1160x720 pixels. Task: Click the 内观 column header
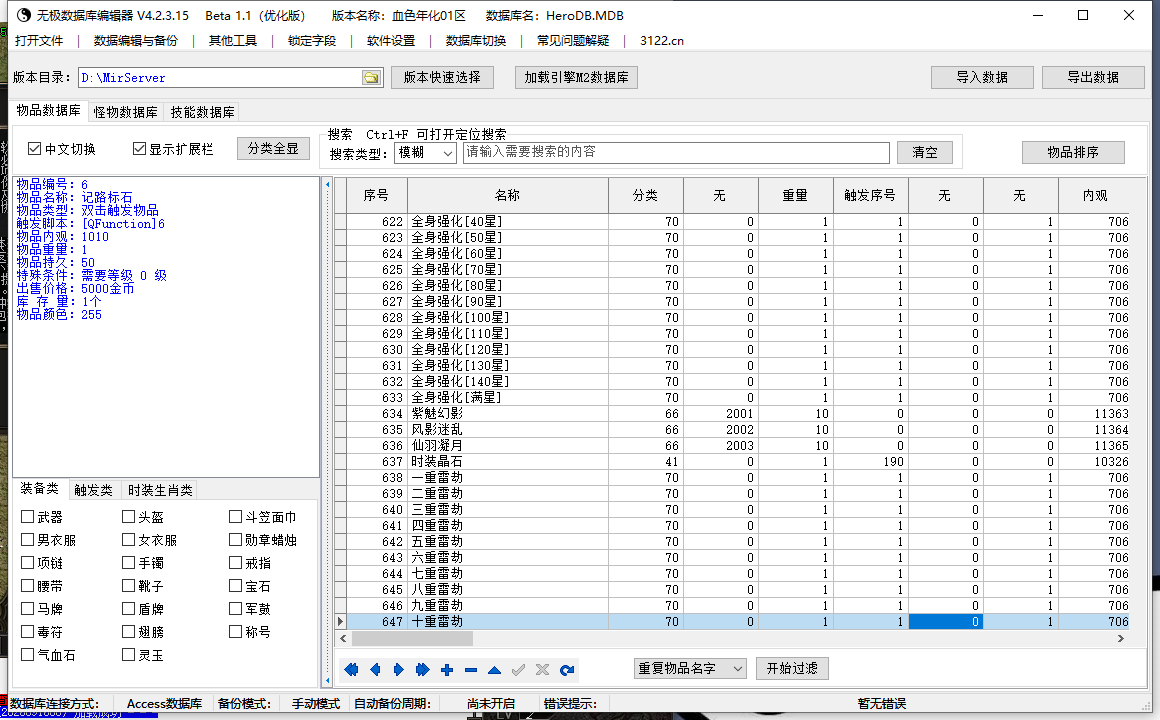(1094, 195)
